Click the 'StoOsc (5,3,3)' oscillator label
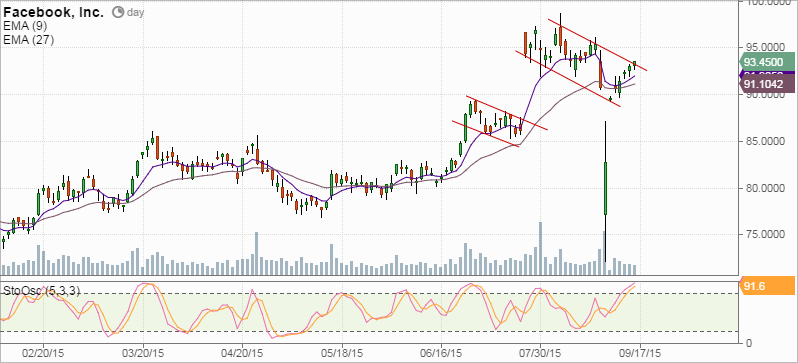Screen dimensions: 798x363 (x=41, y=291)
